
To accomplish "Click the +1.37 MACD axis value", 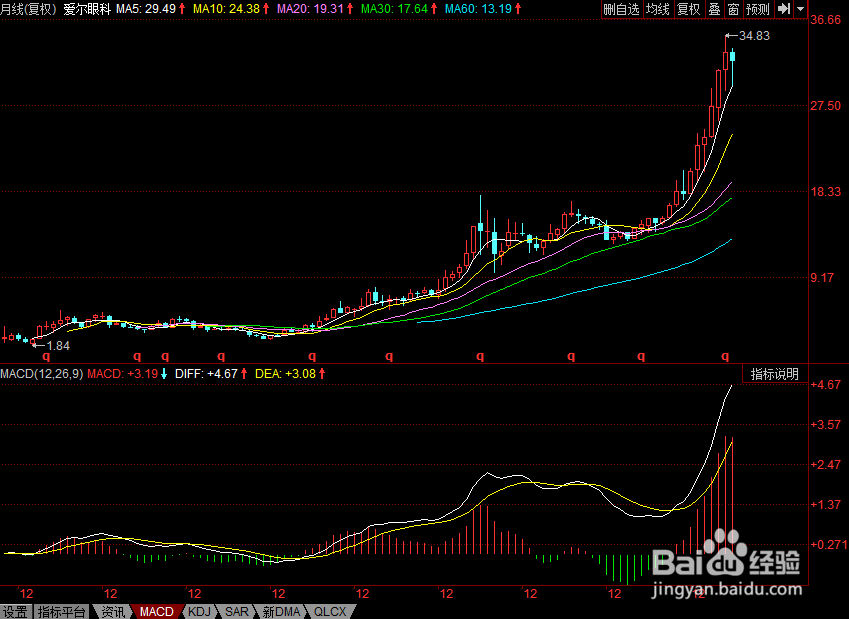I will 826,505.
